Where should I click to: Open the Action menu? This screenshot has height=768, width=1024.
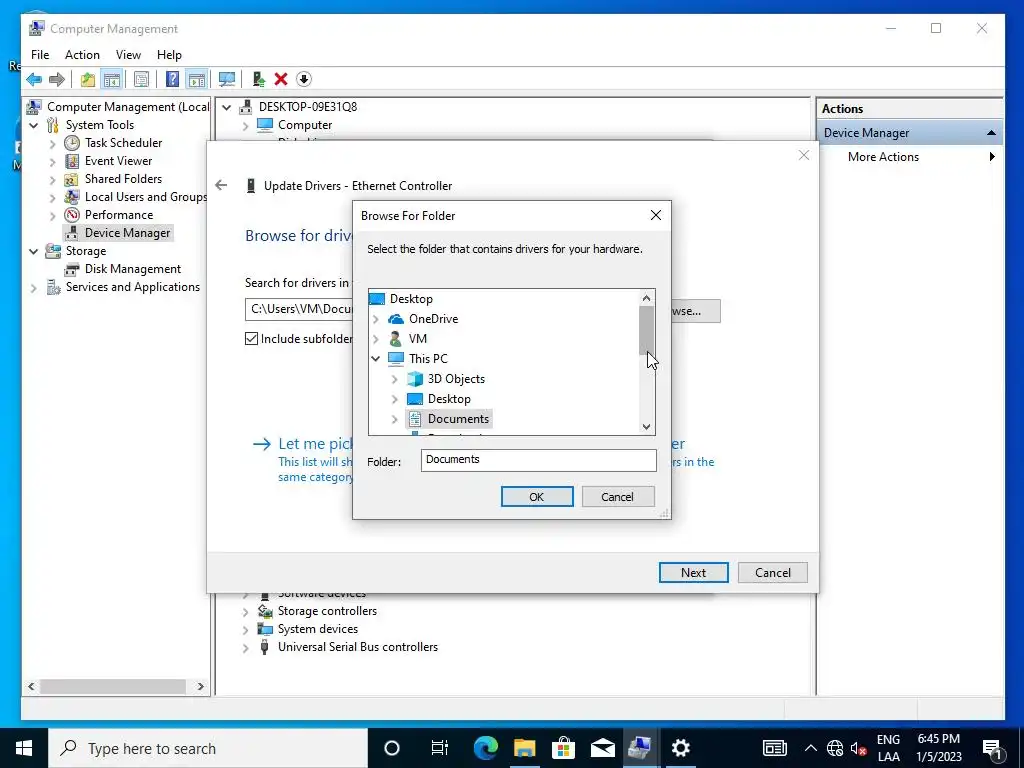[82, 55]
